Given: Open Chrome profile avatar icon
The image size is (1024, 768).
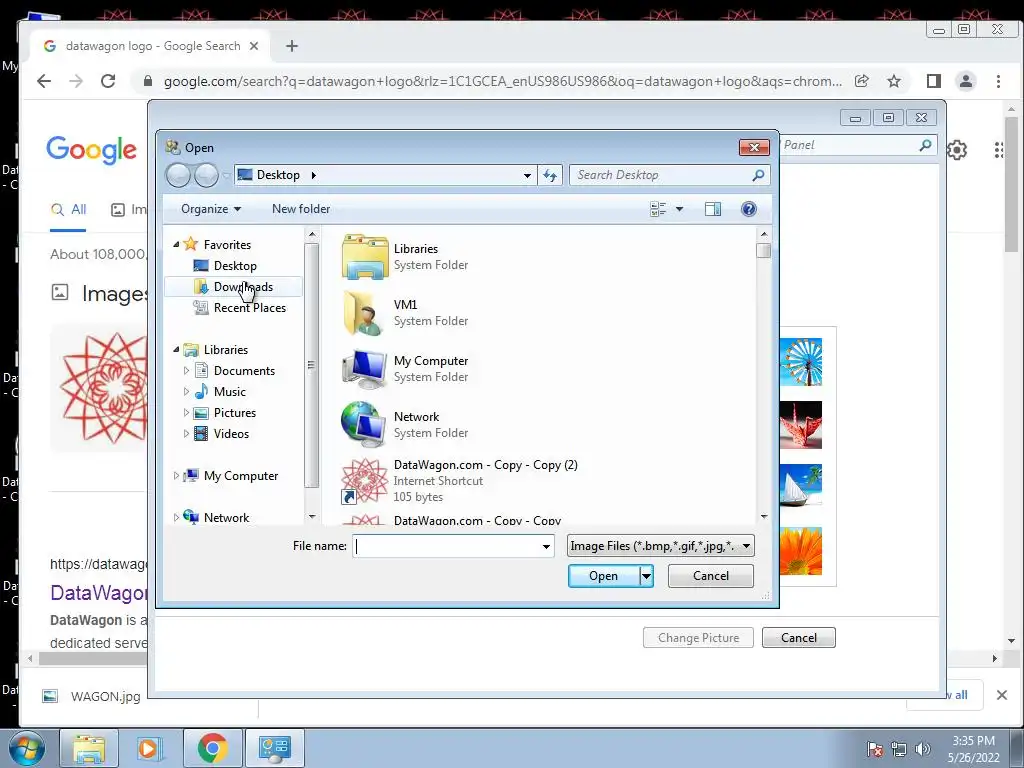Looking at the screenshot, I should 966,81.
